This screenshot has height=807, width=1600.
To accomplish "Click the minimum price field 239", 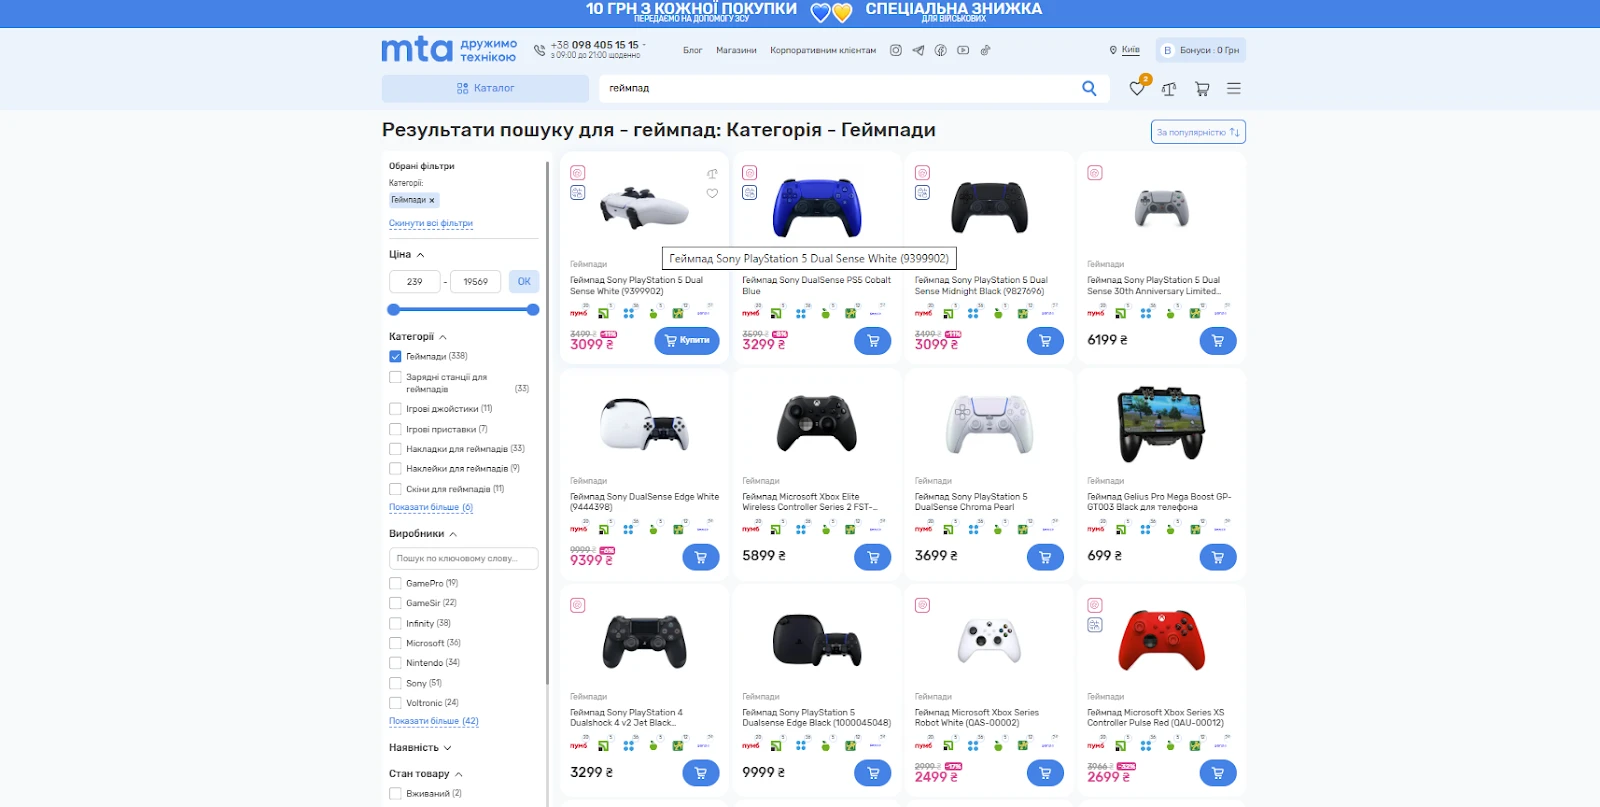I will pyautogui.click(x=415, y=282).
